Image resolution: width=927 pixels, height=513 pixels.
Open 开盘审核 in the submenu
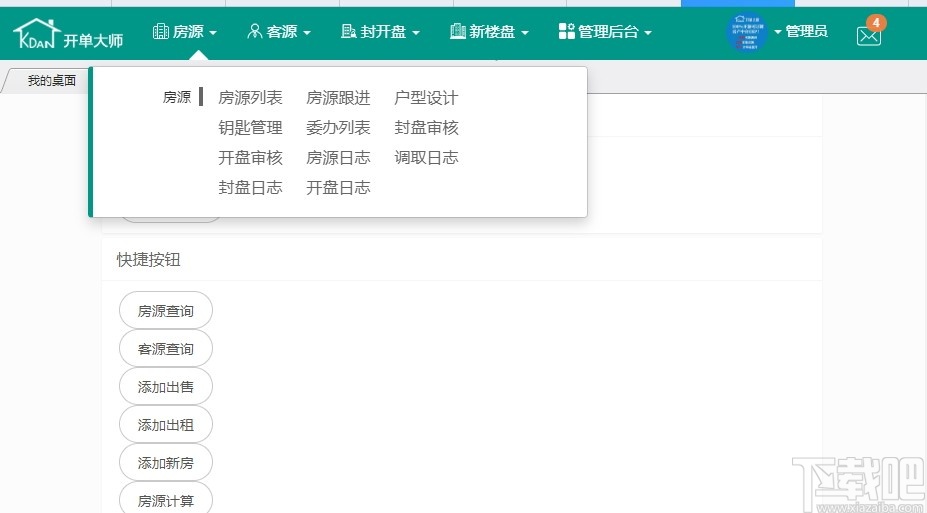(251, 158)
